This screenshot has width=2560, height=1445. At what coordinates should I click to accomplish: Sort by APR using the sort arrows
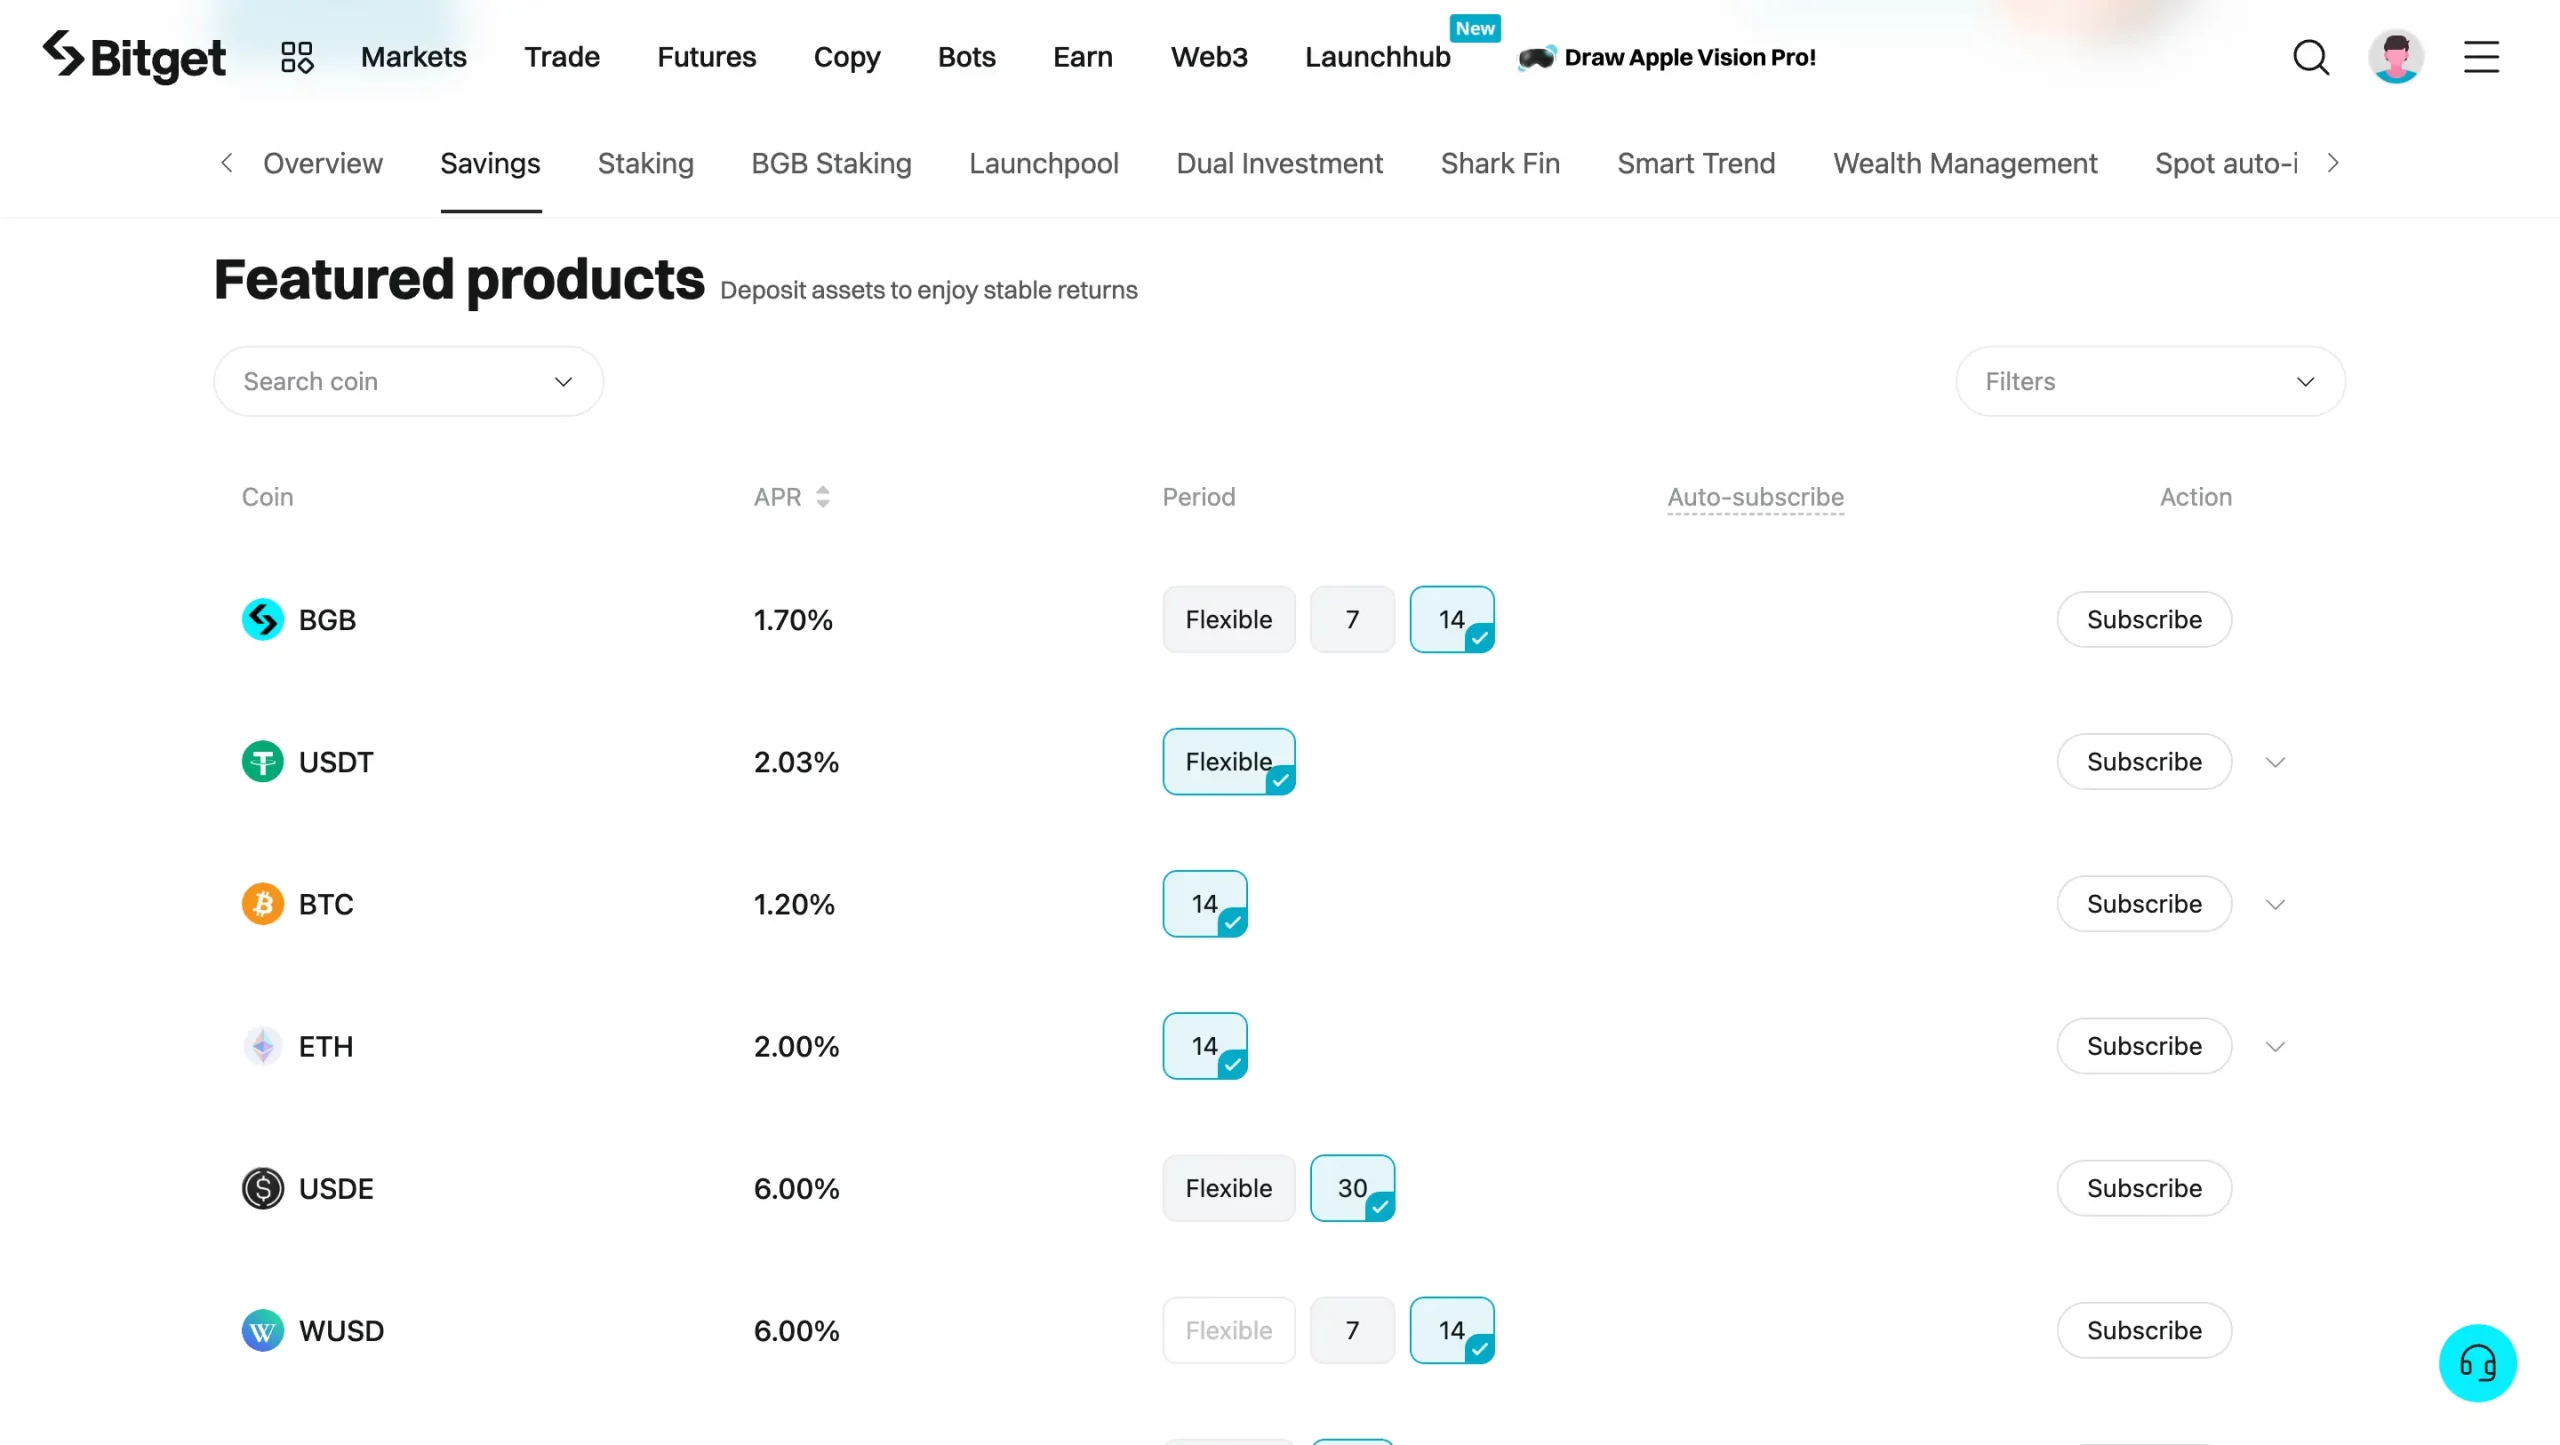click(x=823, y=497)
